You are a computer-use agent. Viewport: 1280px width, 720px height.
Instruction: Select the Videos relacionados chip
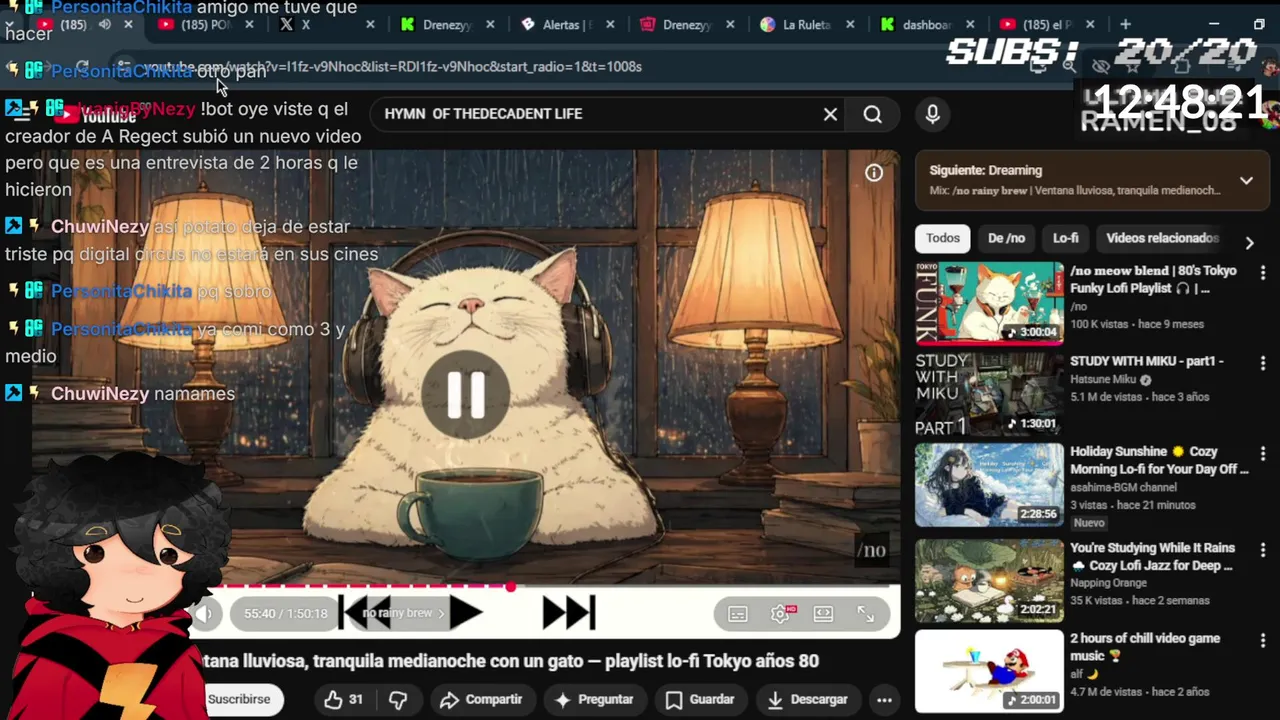click(x=1162, y=238)
